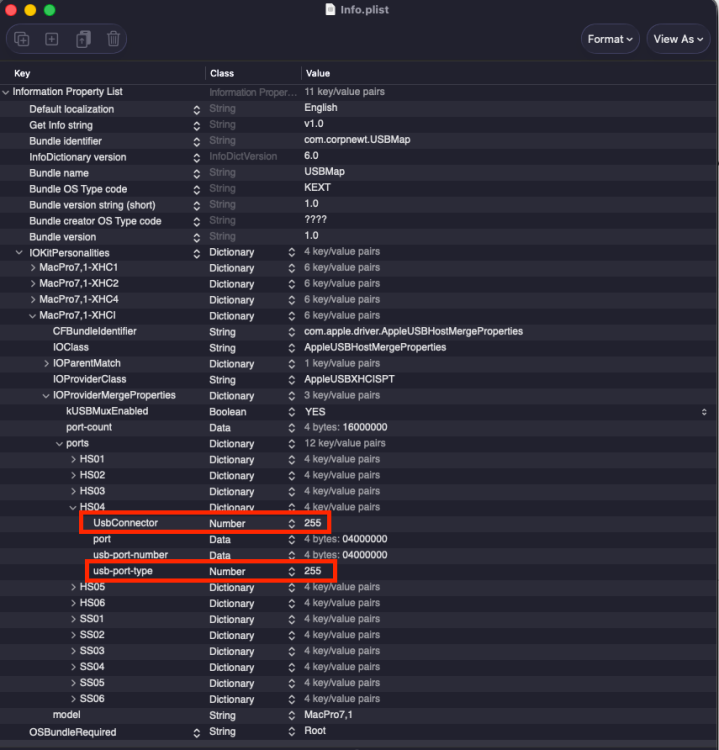Open key popup arrows for Default localization

tap(197, 110)
